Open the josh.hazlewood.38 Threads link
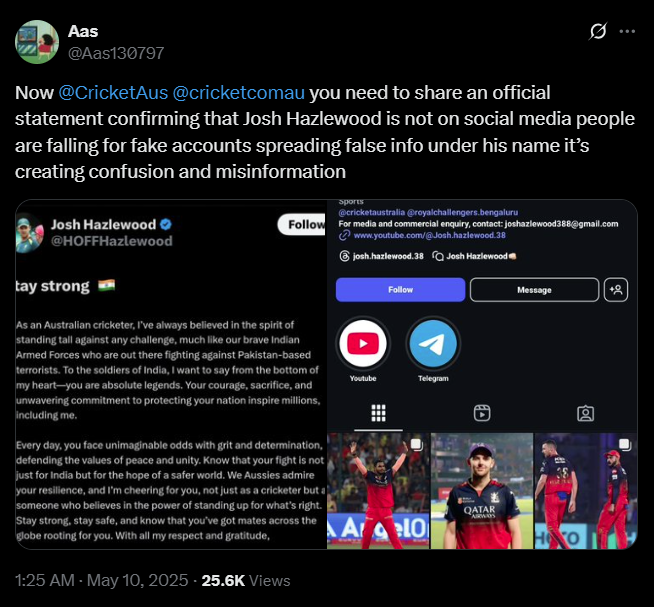 382,256
